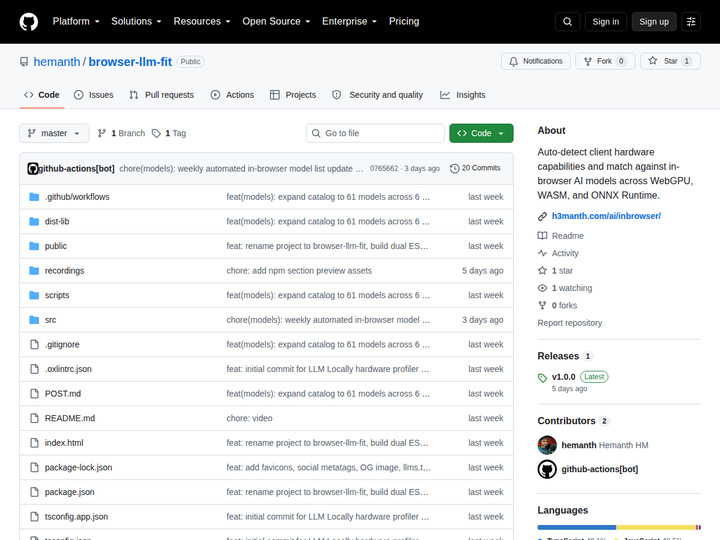720x540 pixels.
Task: Click the package.json file icon
Action: coord(34,492)
